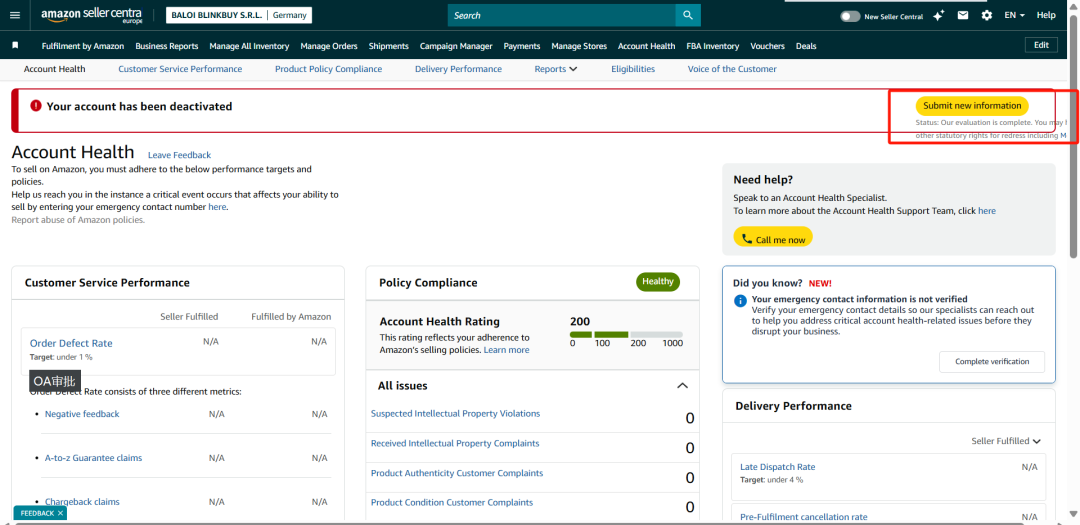Open the sparkle AI assistant icon
Screen dimensions: 1080x525
point(938,15)
